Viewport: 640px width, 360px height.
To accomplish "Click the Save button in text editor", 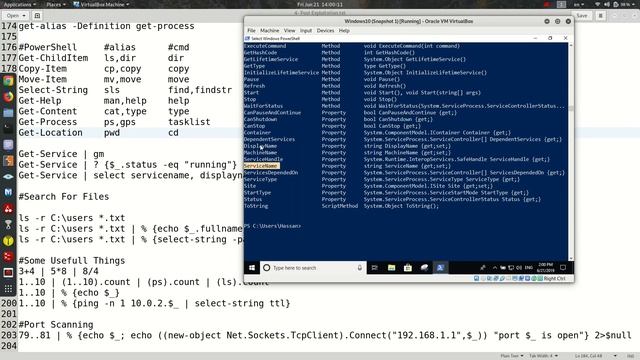I will (x=582, y=16).
